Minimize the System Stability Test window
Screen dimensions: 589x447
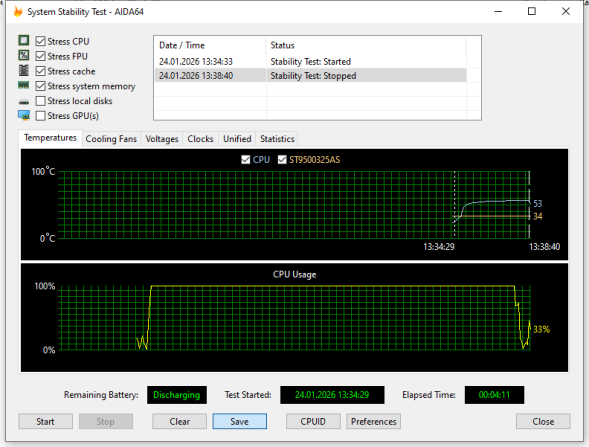[x=498, y=12]
